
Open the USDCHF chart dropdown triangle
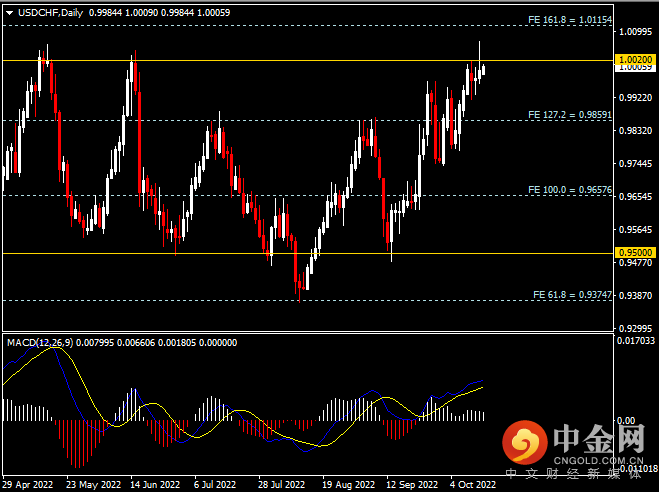coord(9,13)
